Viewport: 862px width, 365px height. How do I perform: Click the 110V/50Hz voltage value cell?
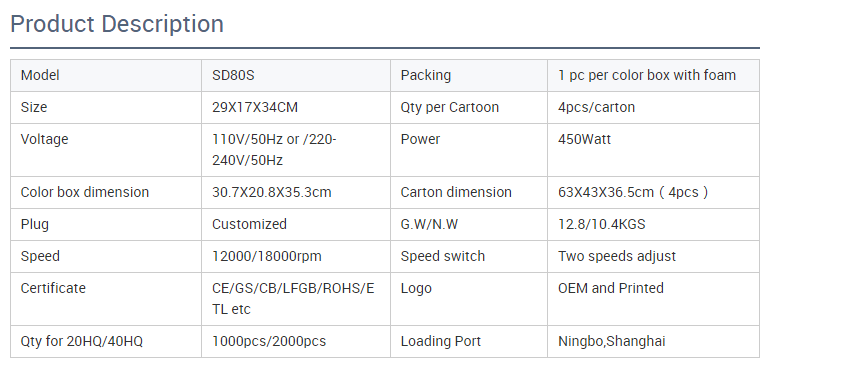296,150
